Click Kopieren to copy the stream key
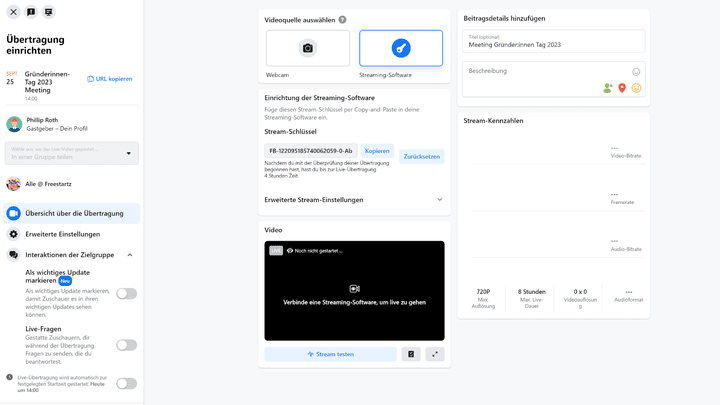This screenshot has height=405, width=720. [x=376, y=151]
